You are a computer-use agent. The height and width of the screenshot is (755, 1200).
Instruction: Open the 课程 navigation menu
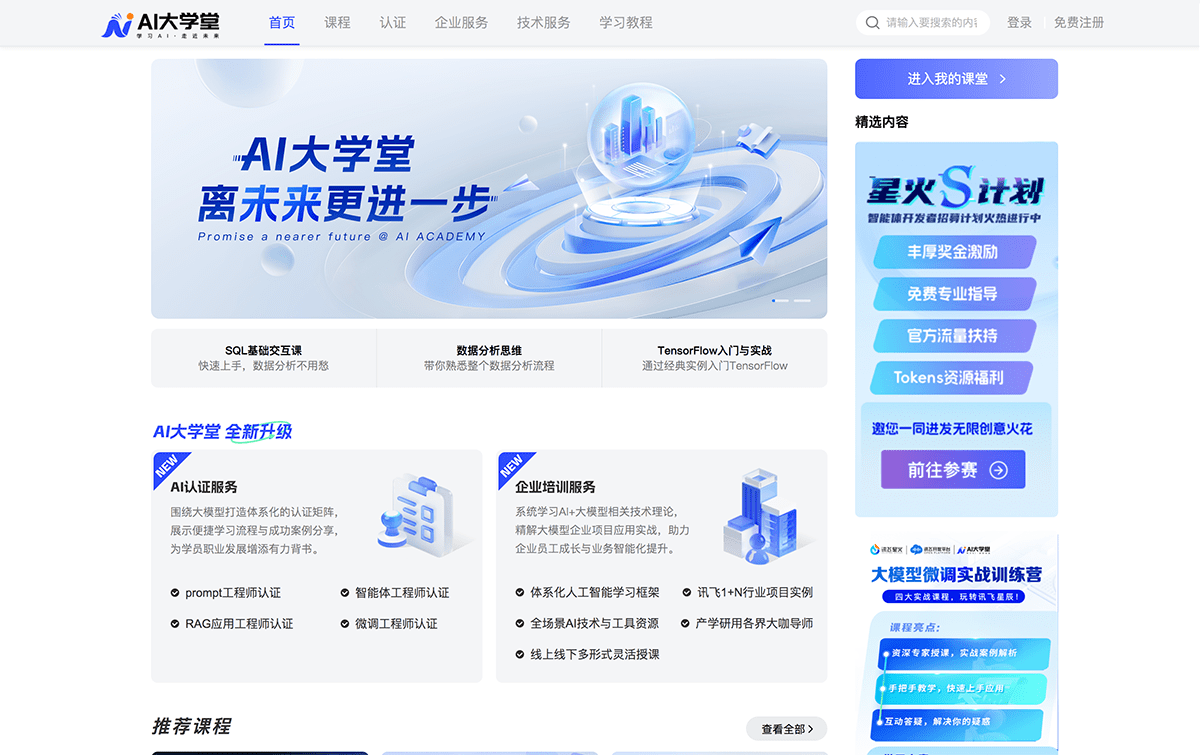[x=337, y=22]
